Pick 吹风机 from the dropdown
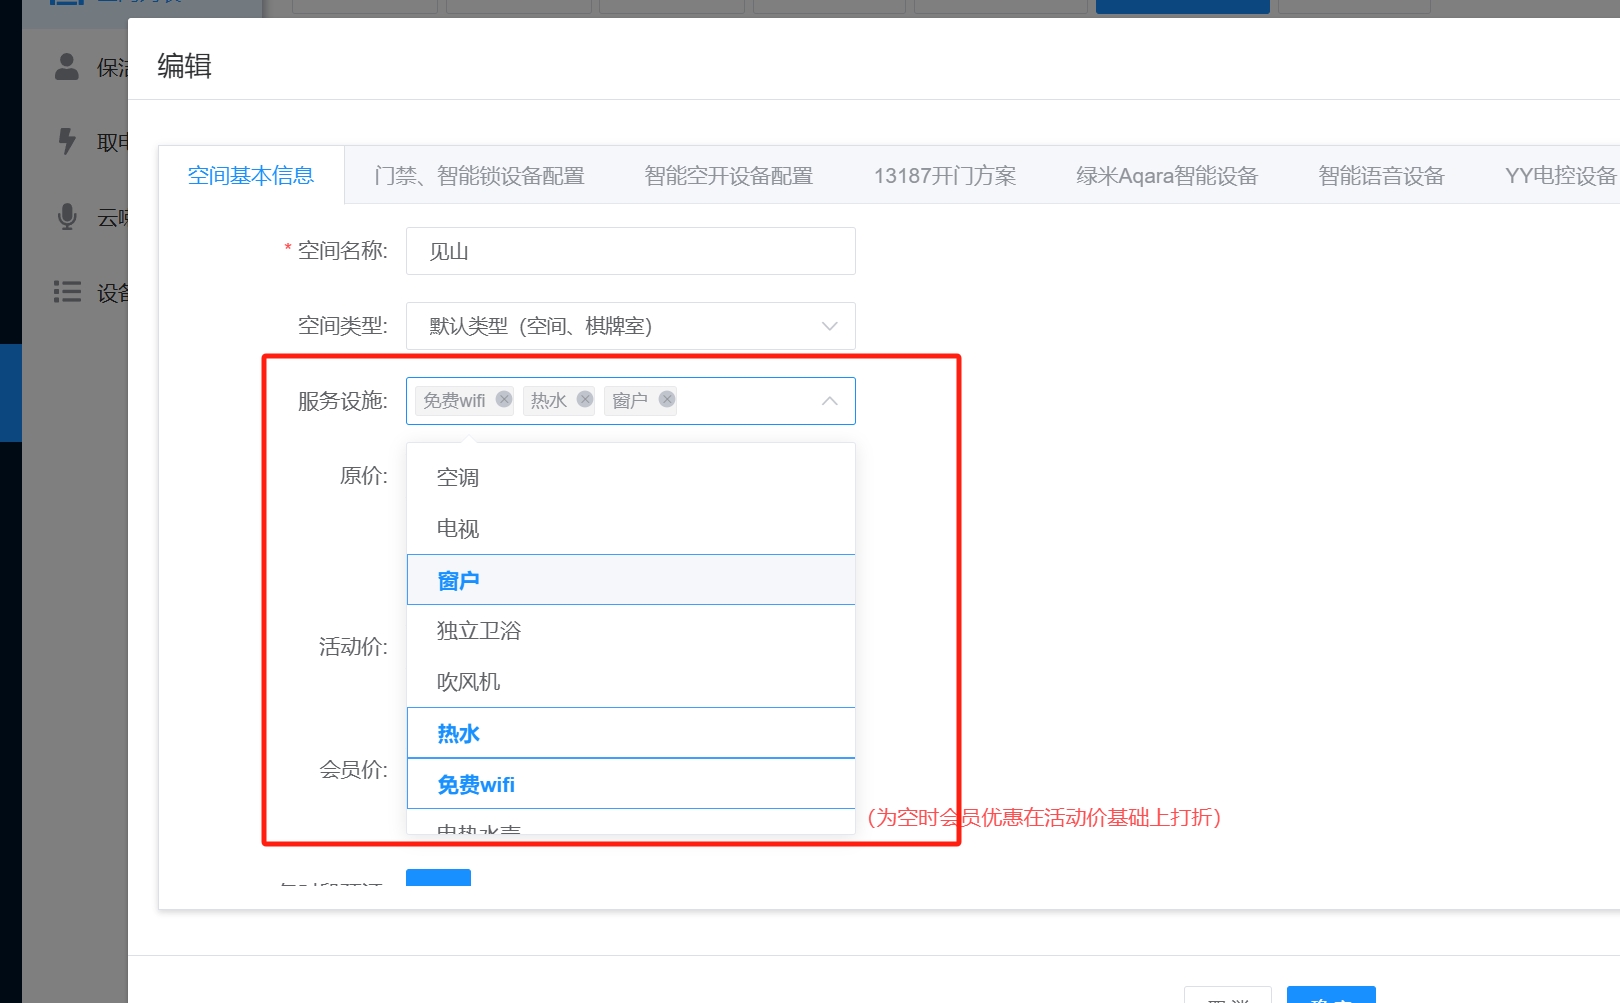1620x1003 pixels. pyautogui.click(x=630, y=682)
